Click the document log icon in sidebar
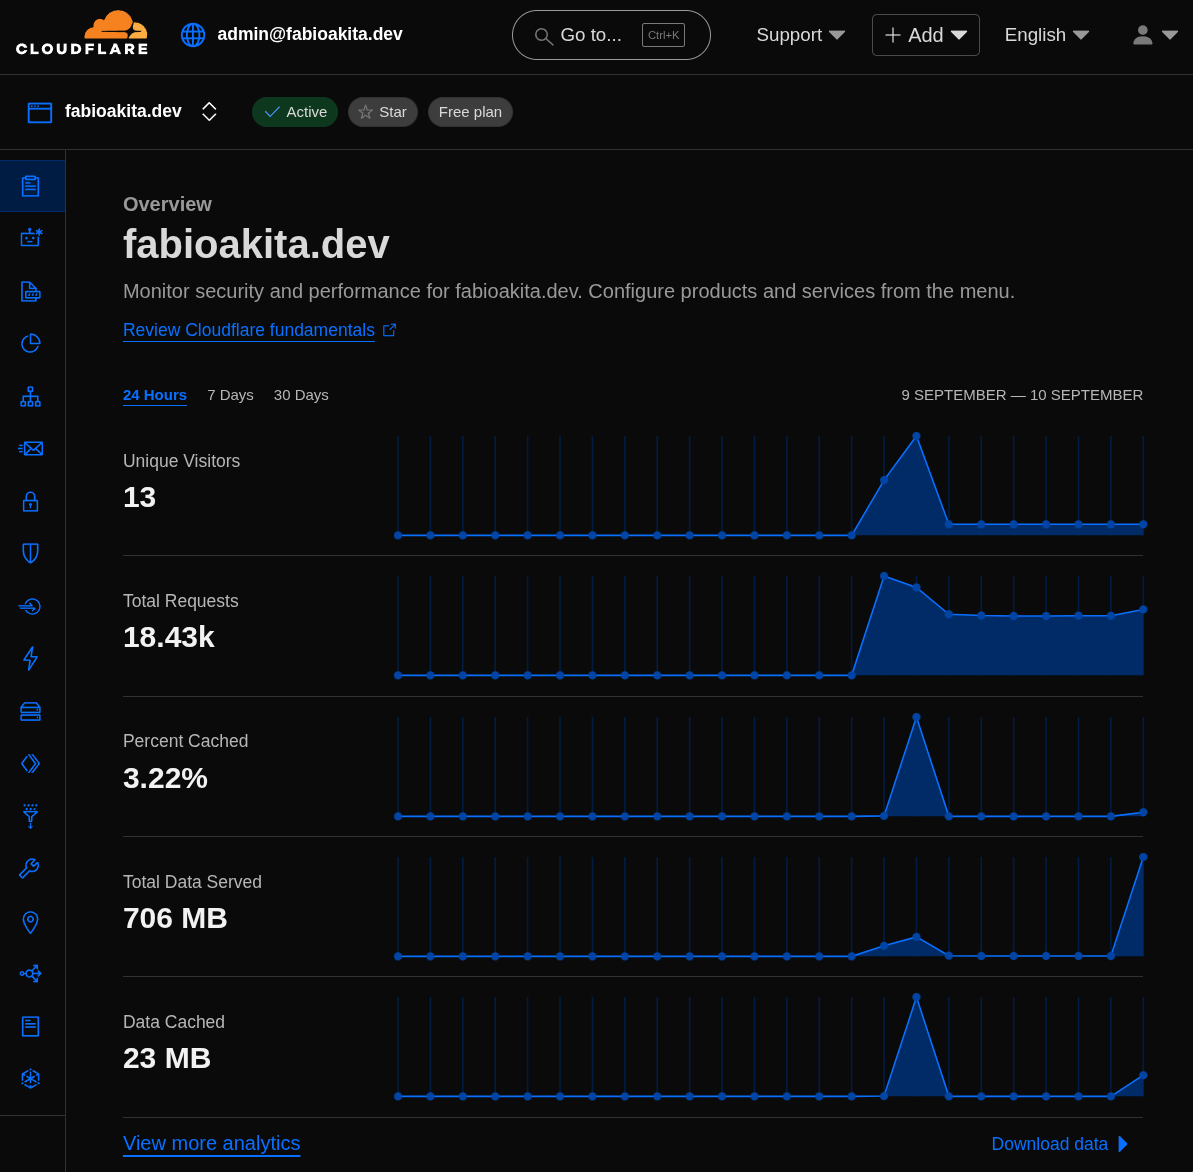Screen dimensions: 1193x1172 (30, 291)
